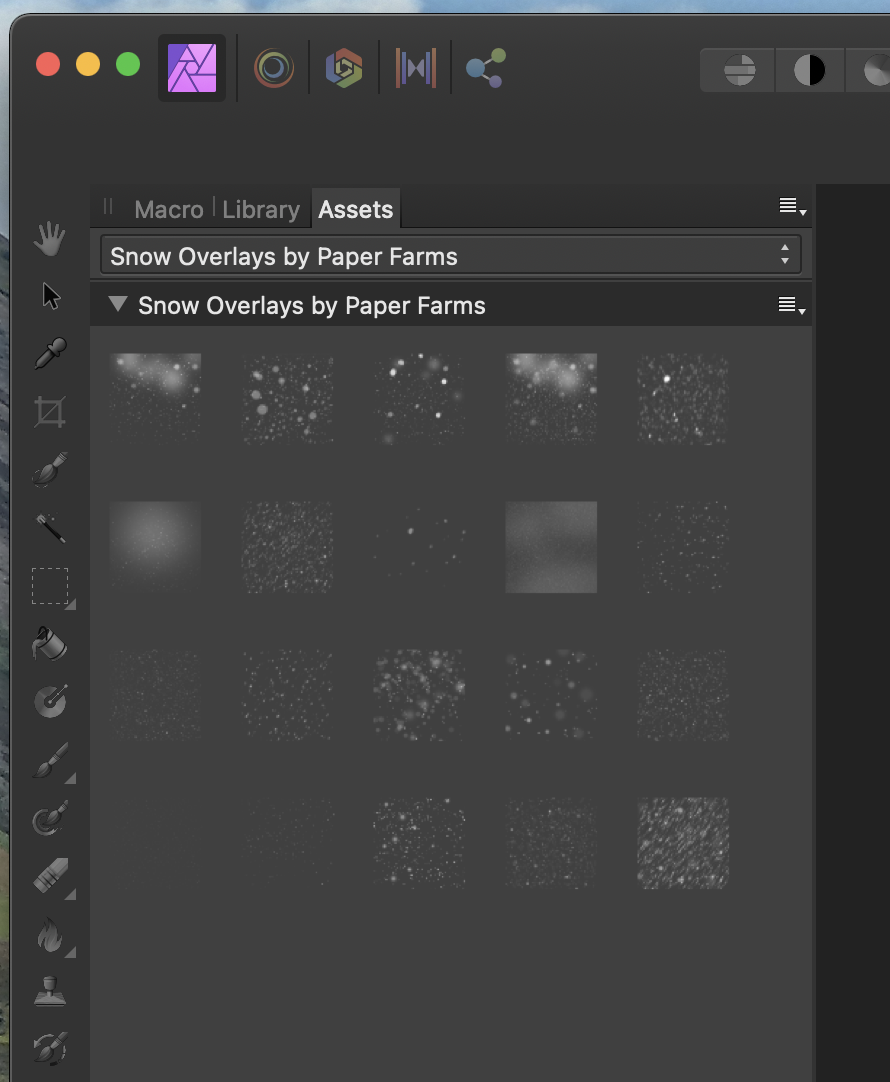Open the Snow Overlays subcategory options menu
The width and height of the screenshot is (890, 1082).
[x=791, y=305]
